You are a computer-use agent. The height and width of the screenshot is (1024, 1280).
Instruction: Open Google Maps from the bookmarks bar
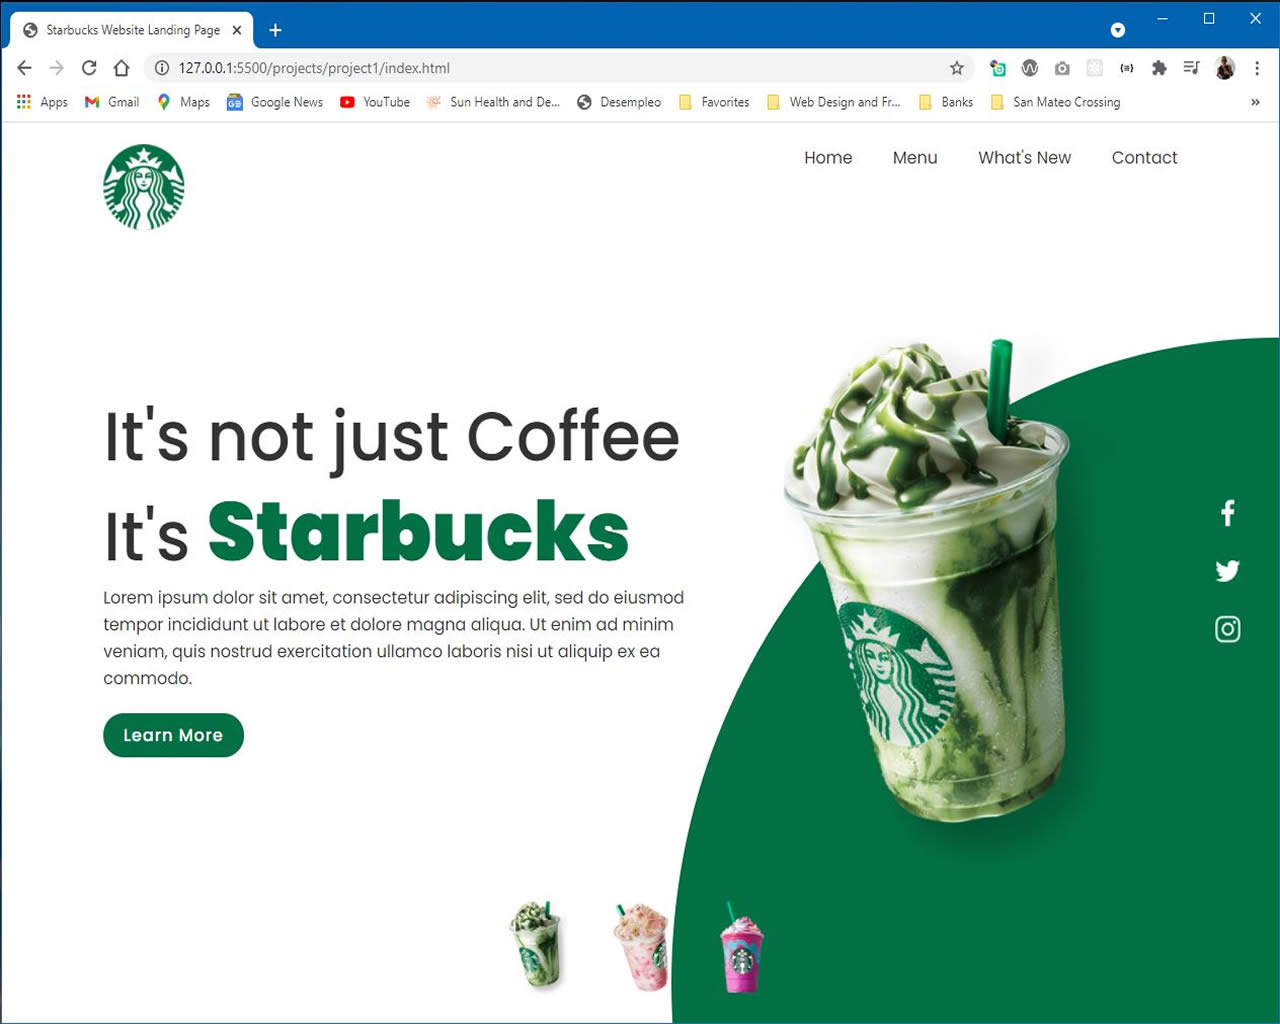point(182,102)
